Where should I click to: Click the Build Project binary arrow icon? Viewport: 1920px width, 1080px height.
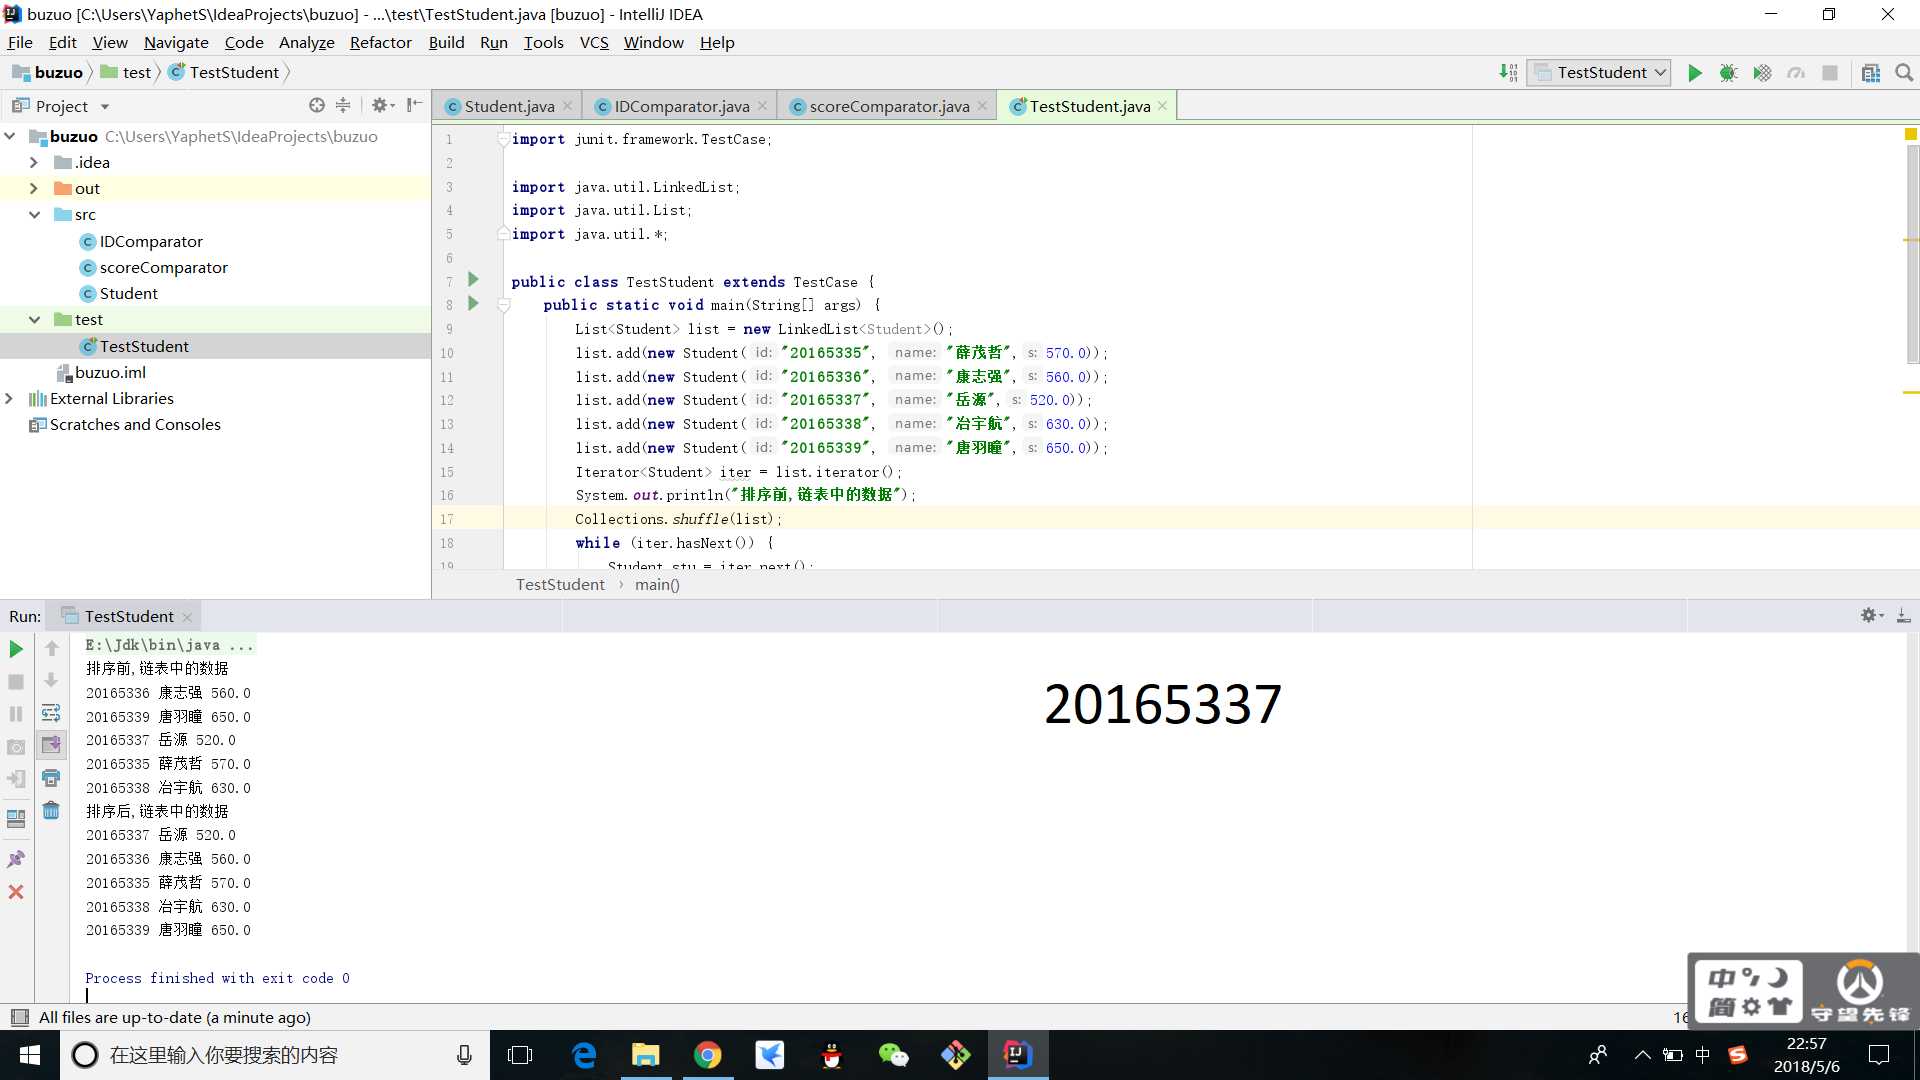(x=1508, y=73)
